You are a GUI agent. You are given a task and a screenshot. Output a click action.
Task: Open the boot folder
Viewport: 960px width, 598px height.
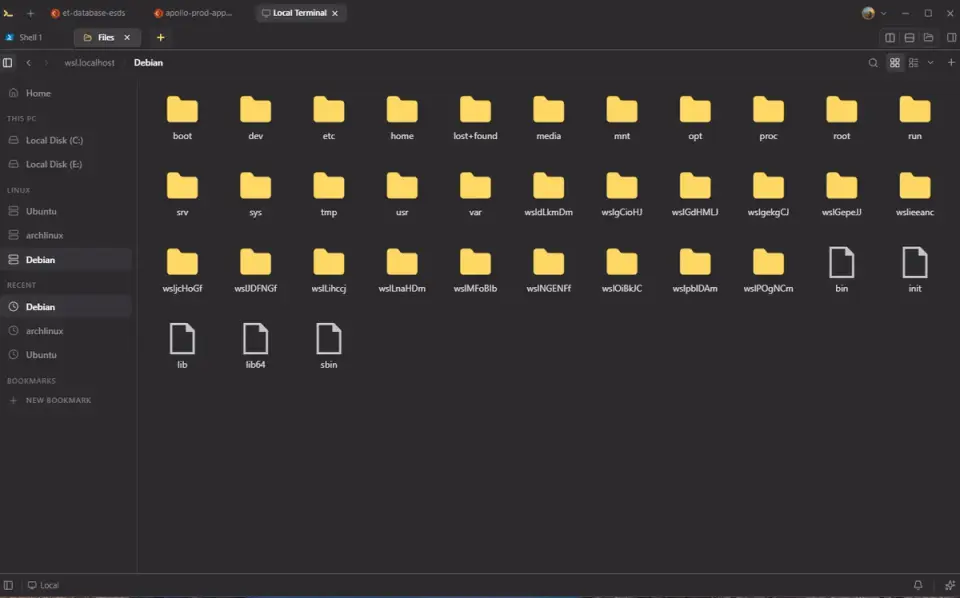(182, 118)
